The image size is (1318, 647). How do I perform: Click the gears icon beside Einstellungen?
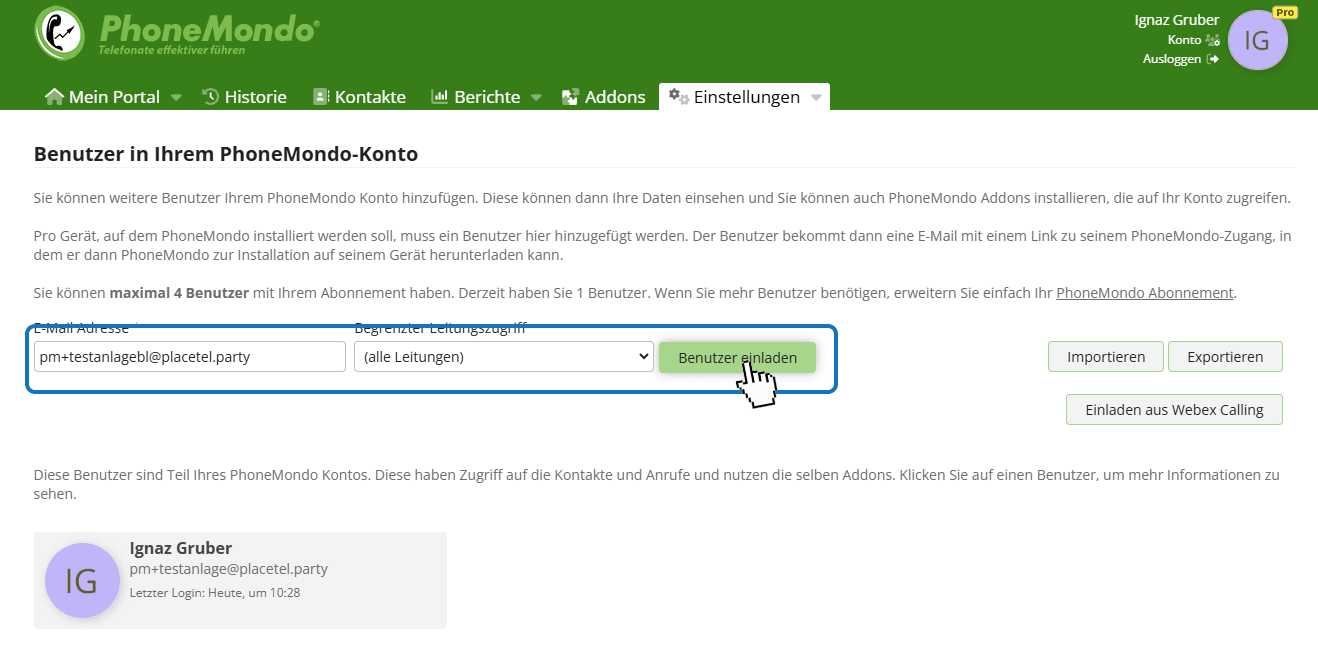(679, 97)
